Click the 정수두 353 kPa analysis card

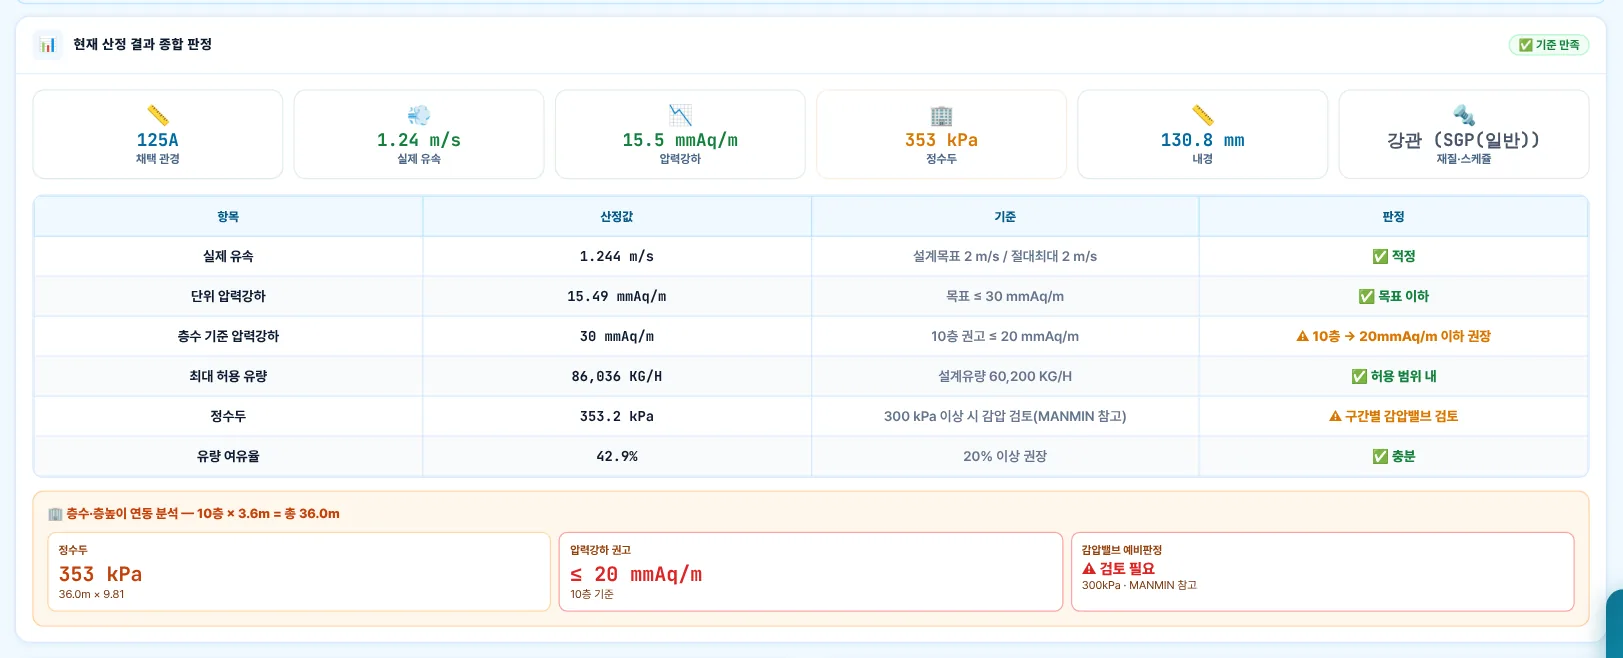point(299,572)
